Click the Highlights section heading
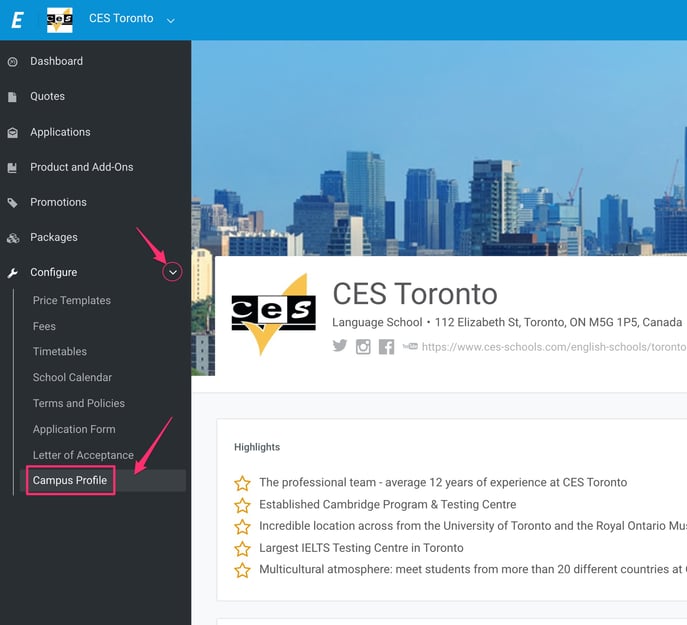687x625 pixels. tap(257, 447)
